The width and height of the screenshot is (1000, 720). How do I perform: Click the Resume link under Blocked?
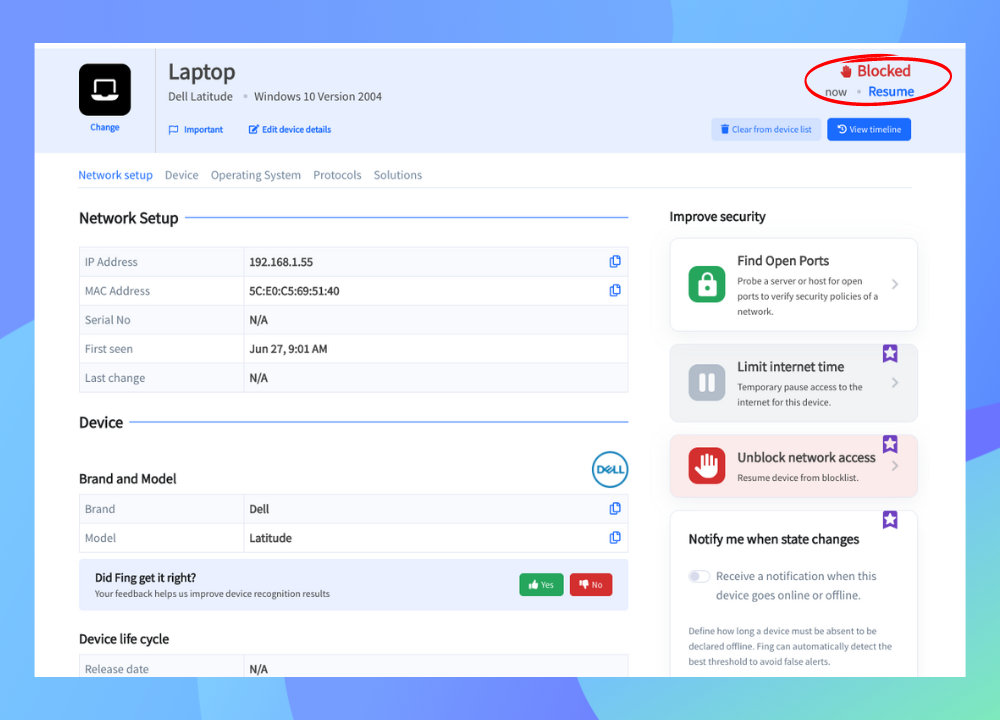pyautogui.click(x=891, y=92)
